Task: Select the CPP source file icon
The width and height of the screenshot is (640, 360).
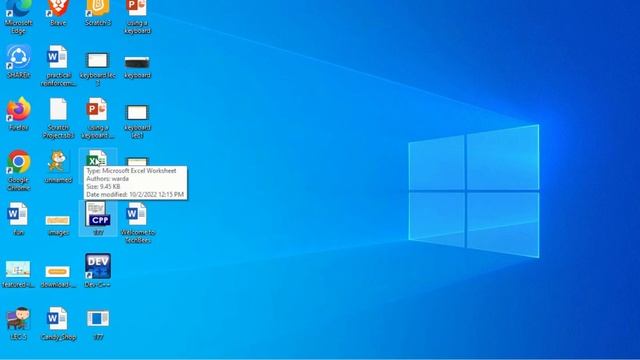Action: pyautogui.click(x=98, y=214)
